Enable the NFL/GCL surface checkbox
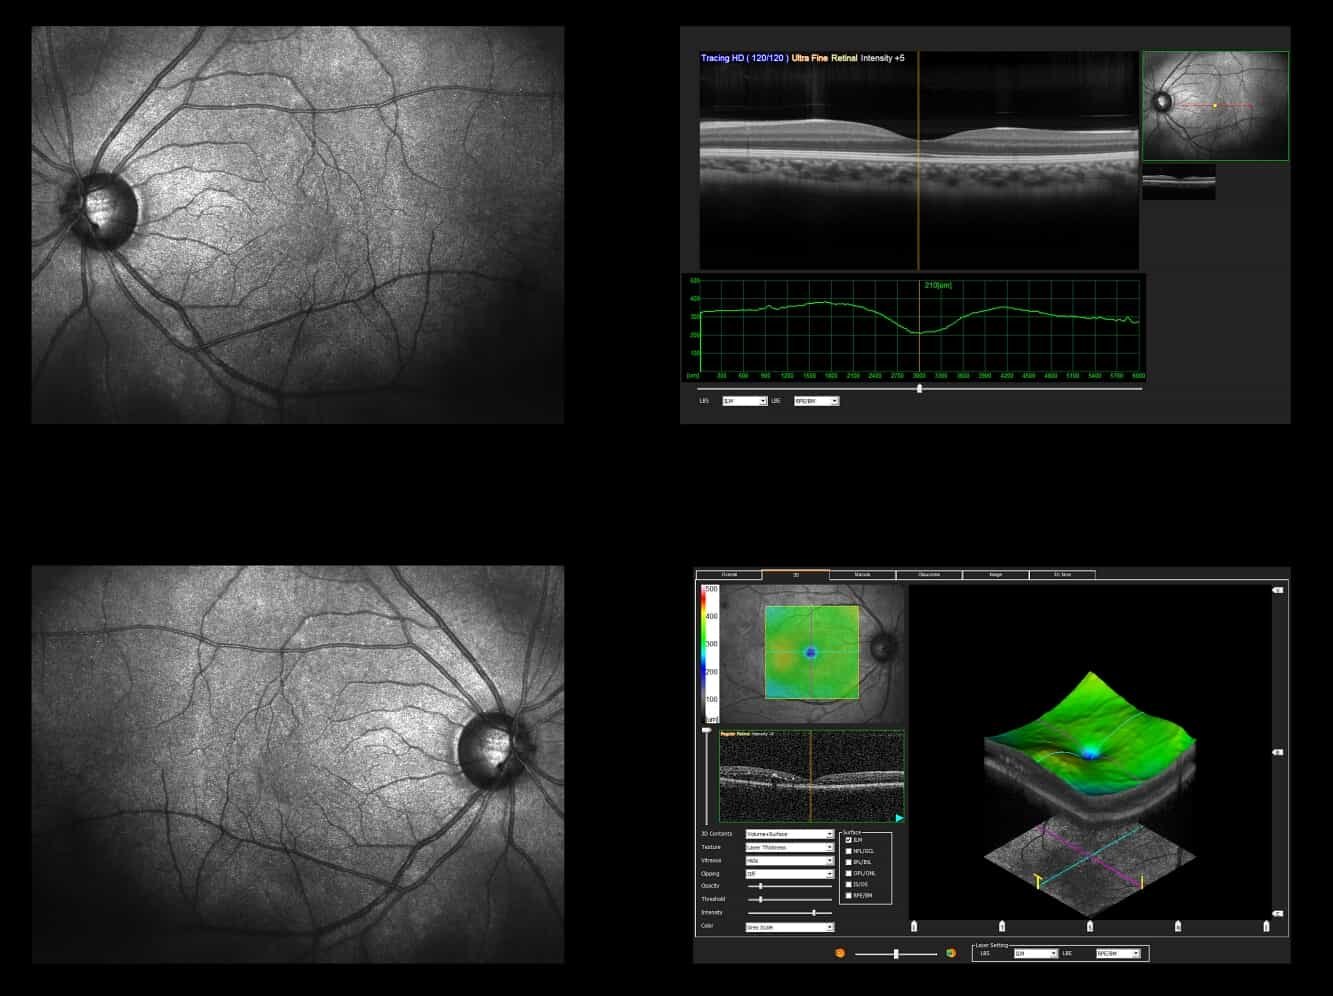 click(x=847, y=851)
